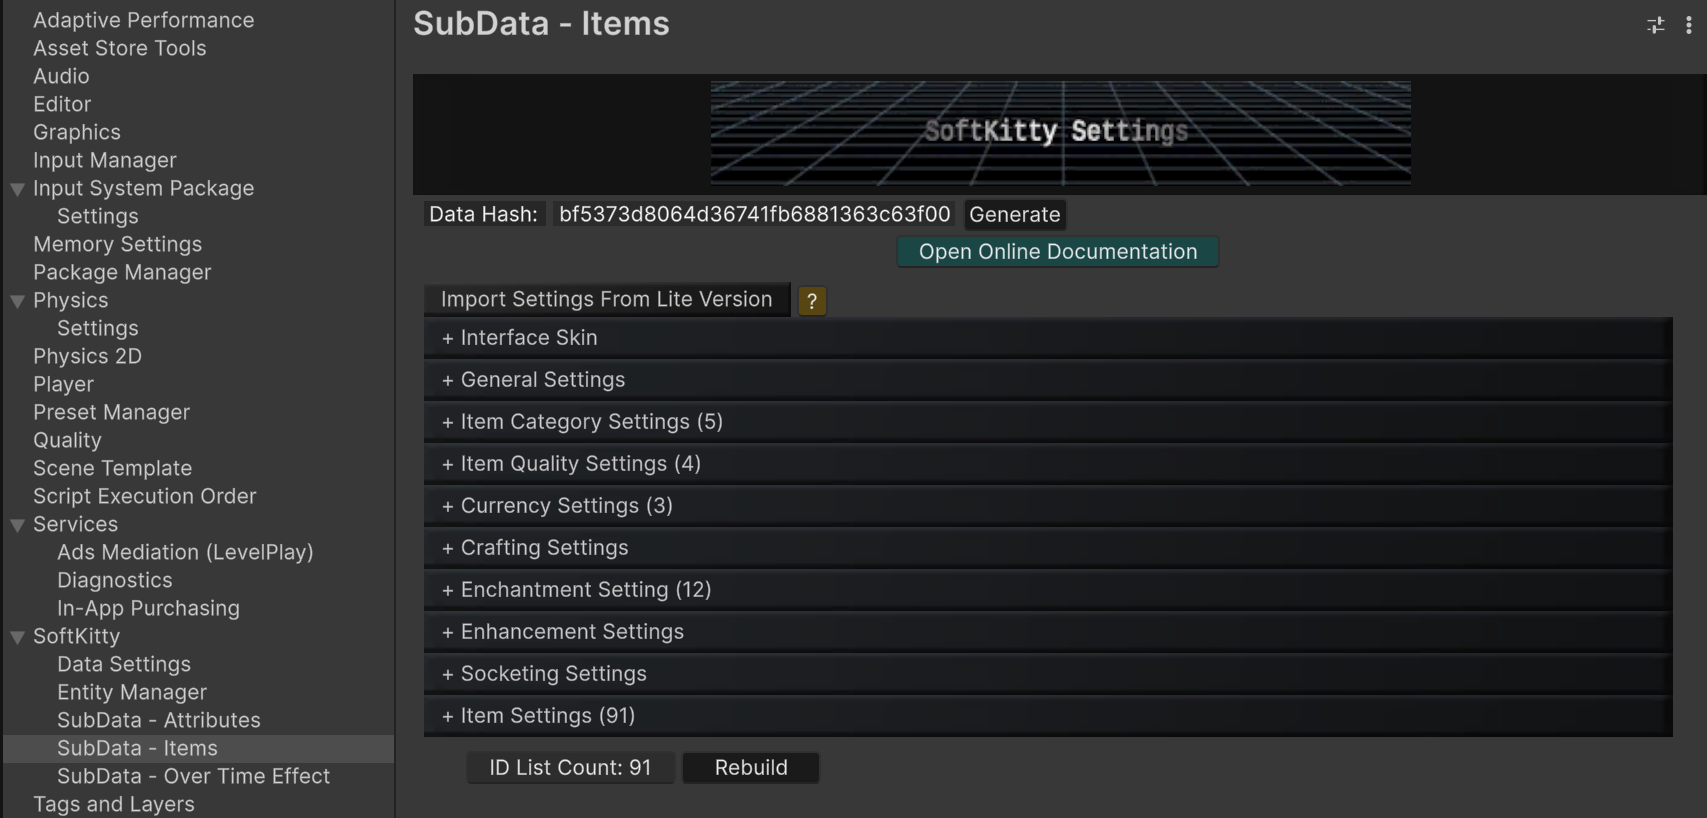Expand Enchantment Setting (12) section
This screenshot has width=1707, height=818.
(585, 590)
